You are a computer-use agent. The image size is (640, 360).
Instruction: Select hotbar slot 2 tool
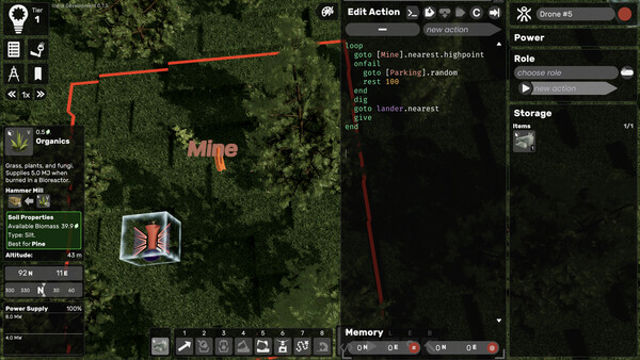point(204,347)
